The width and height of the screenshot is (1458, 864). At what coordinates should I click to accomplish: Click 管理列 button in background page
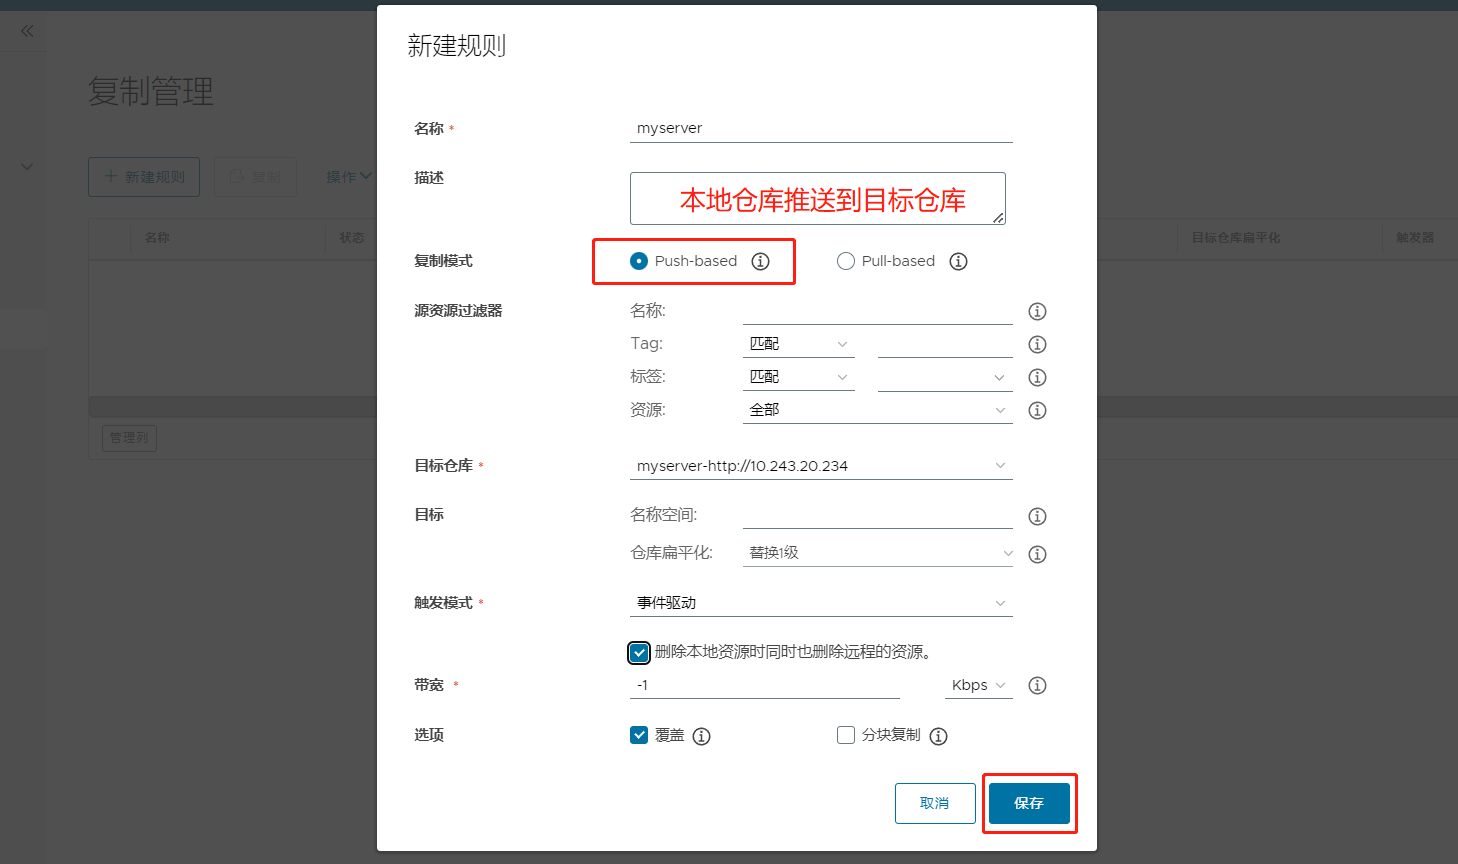(129, 438)
